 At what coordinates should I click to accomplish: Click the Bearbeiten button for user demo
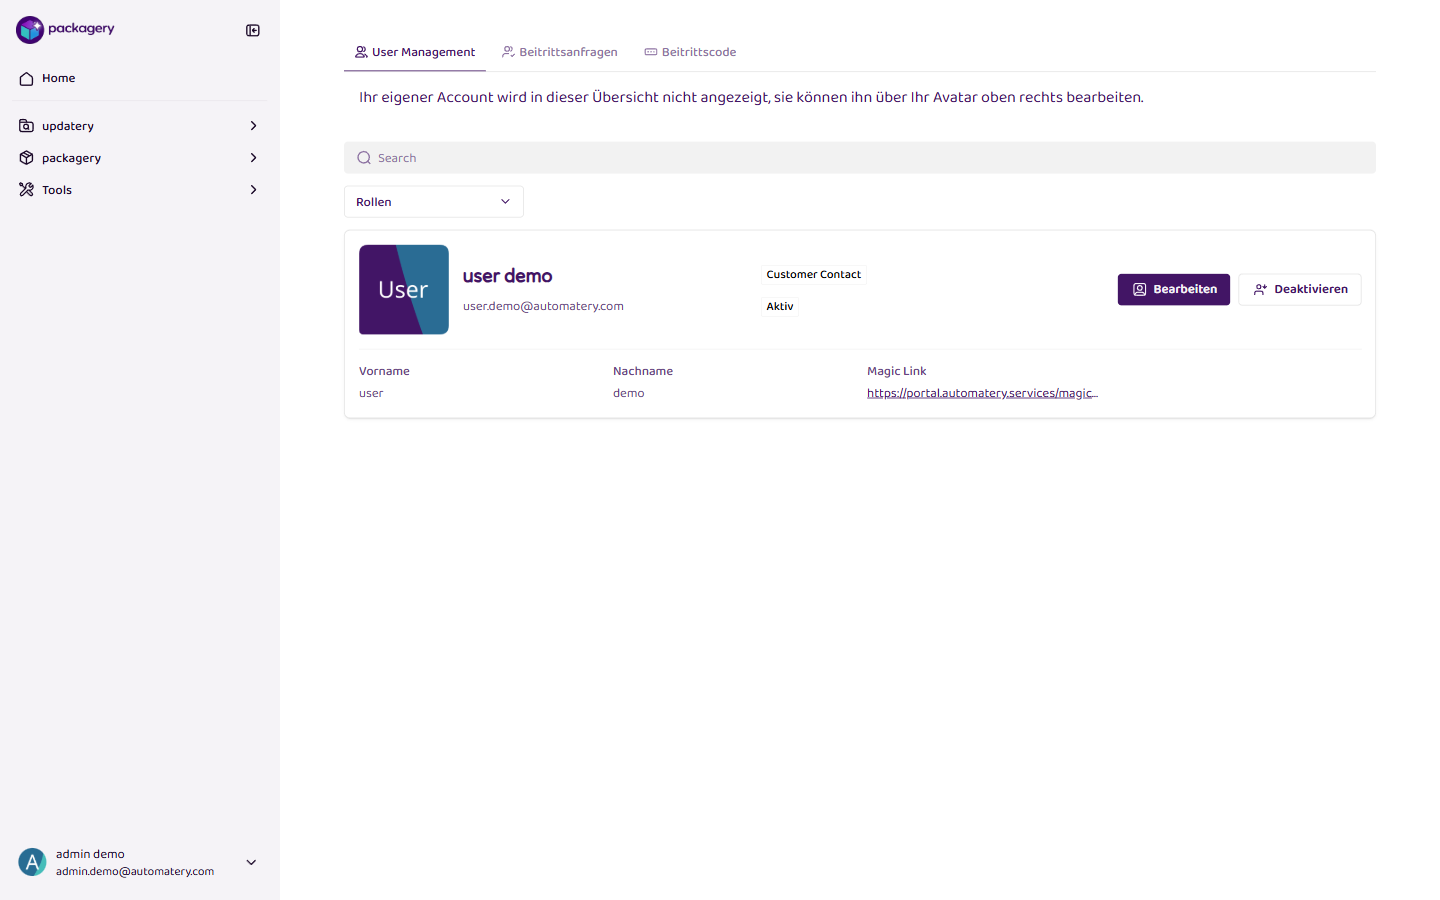coord(1173,289)
